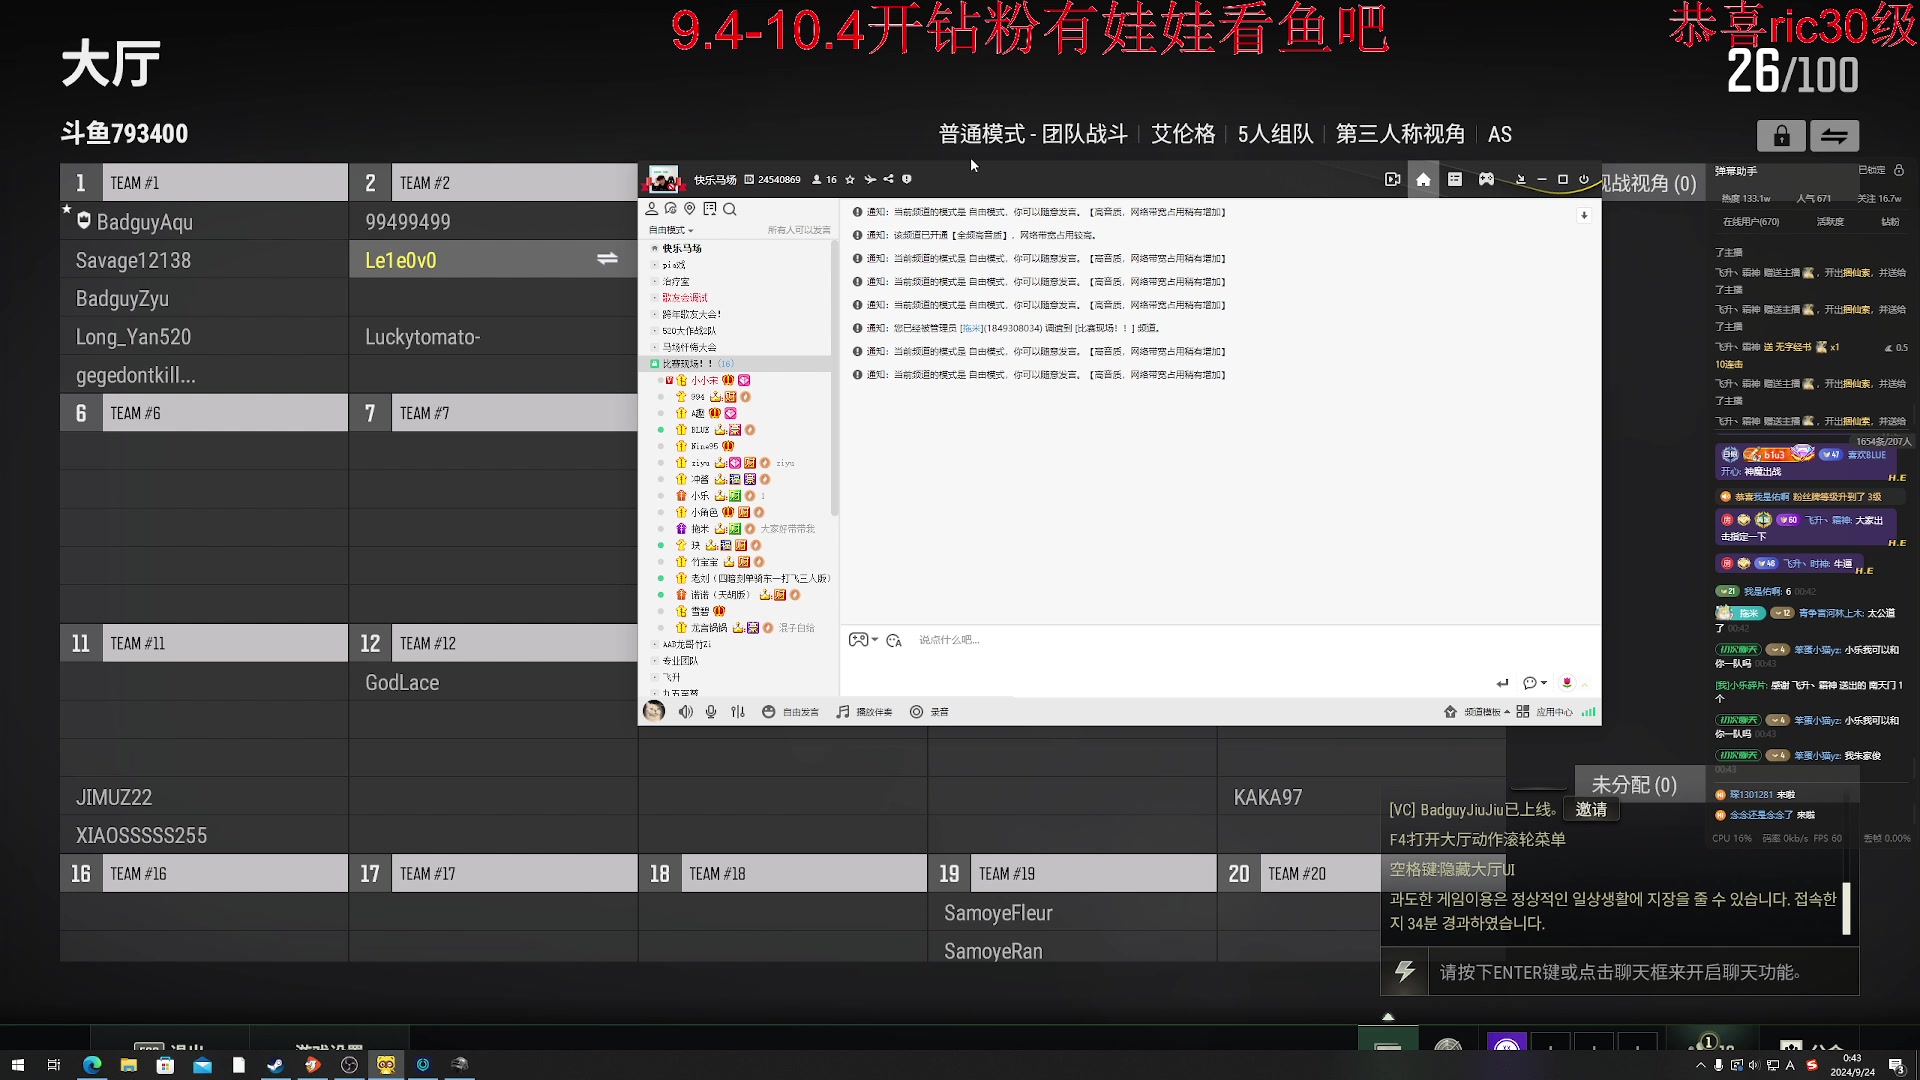1920x1080 pixels.
Task: Open the user list icon above channel tree
Action: 652,209
